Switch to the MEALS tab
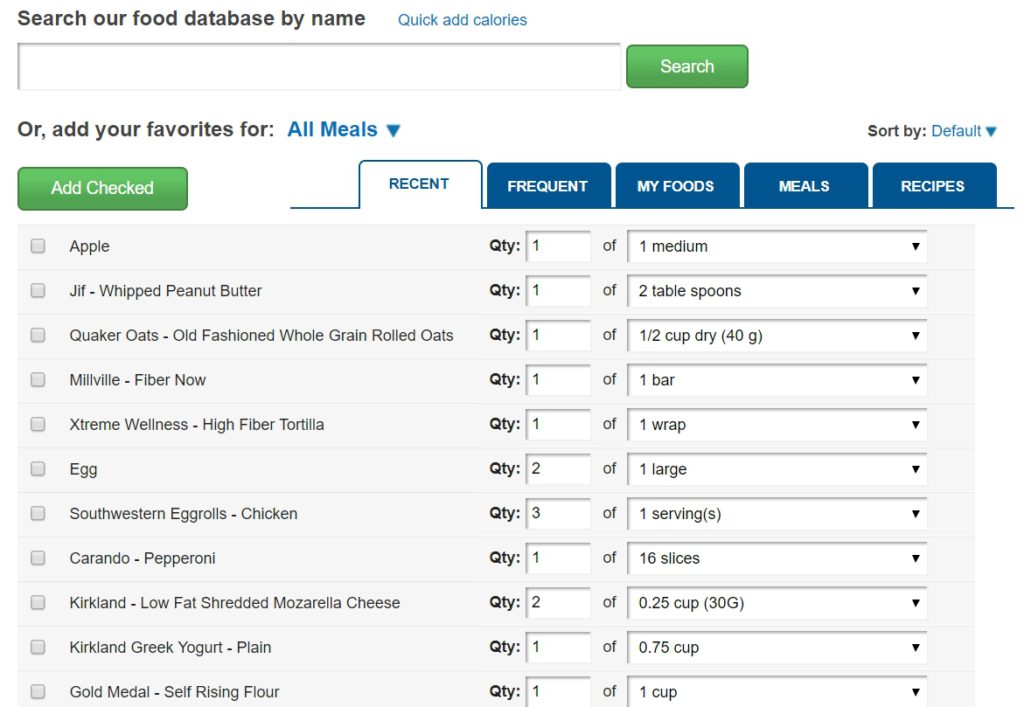The height and width of the screenshot is (707, 1024). pos(805,186)
